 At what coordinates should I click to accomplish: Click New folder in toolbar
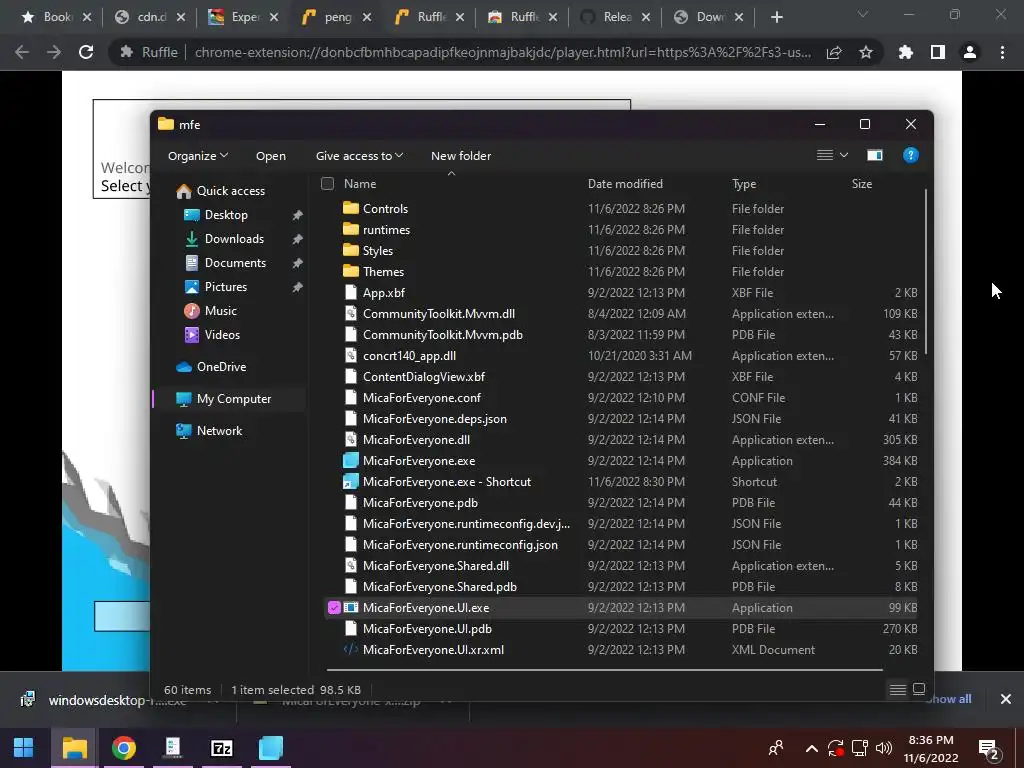click(x=460, y=155)
